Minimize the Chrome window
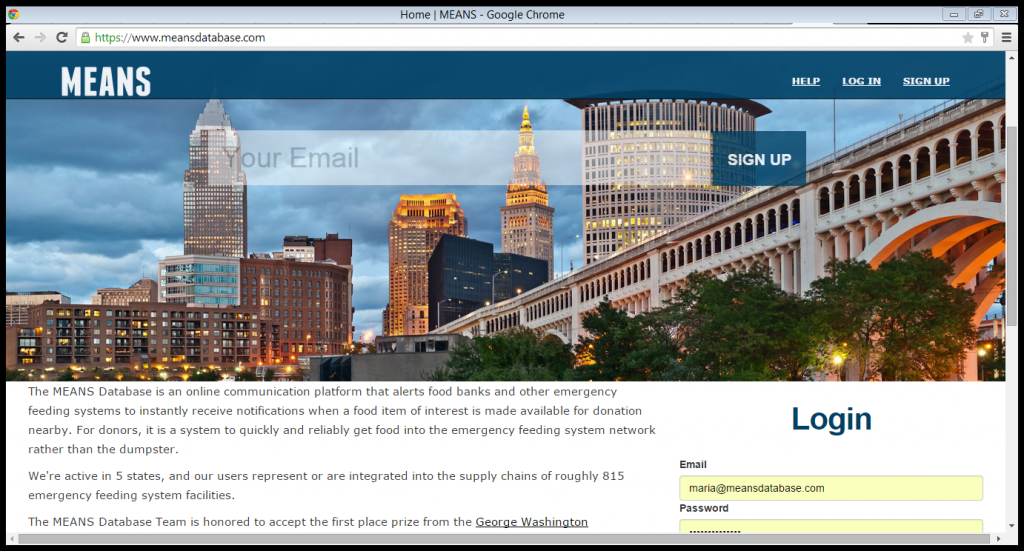The image size is (1024, 551). (954, 14)
